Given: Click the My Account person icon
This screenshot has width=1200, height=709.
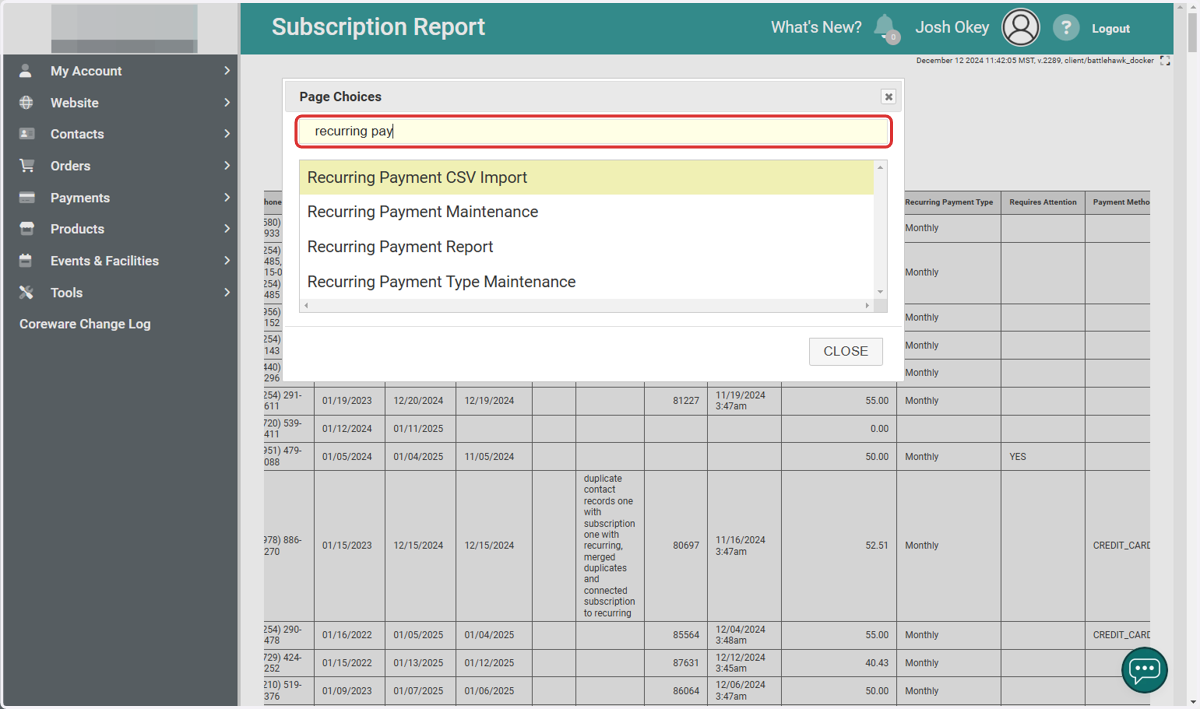Looking at the screenshot, I should click(x=26, y=71).
